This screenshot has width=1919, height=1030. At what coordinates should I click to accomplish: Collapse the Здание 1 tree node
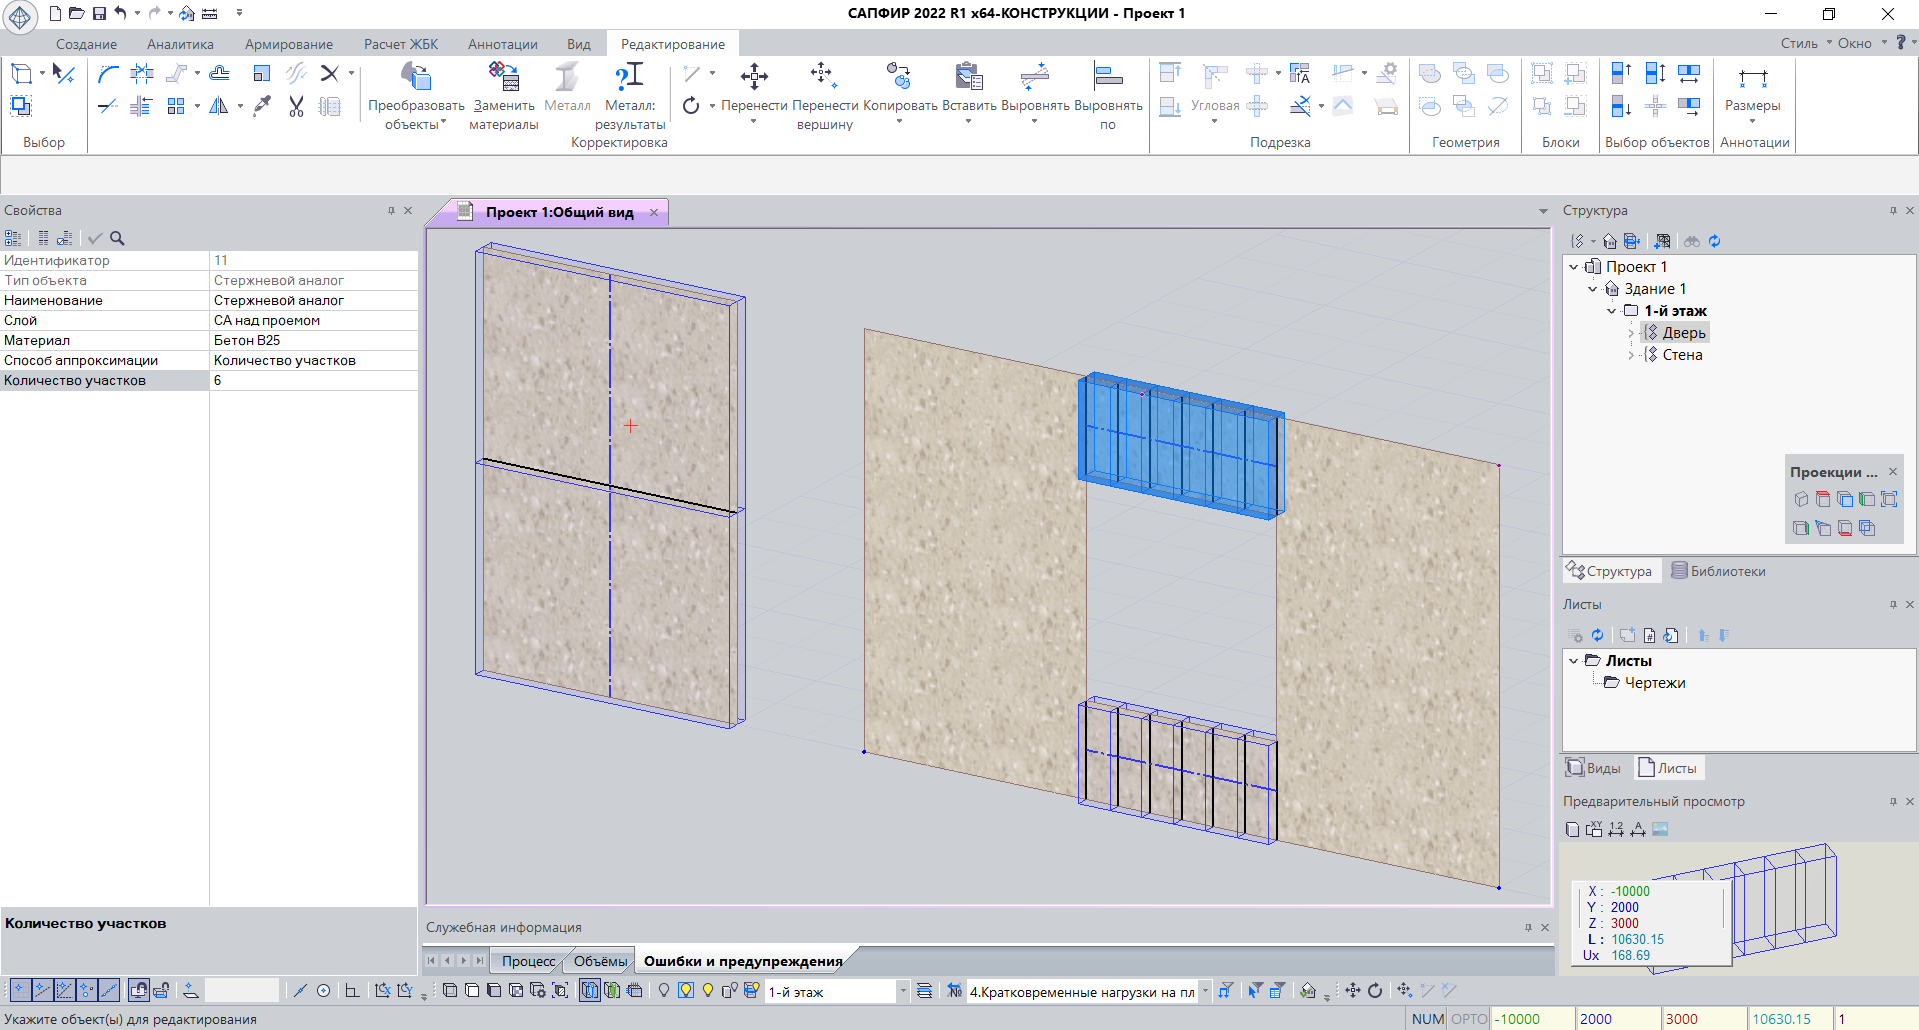1593,289
